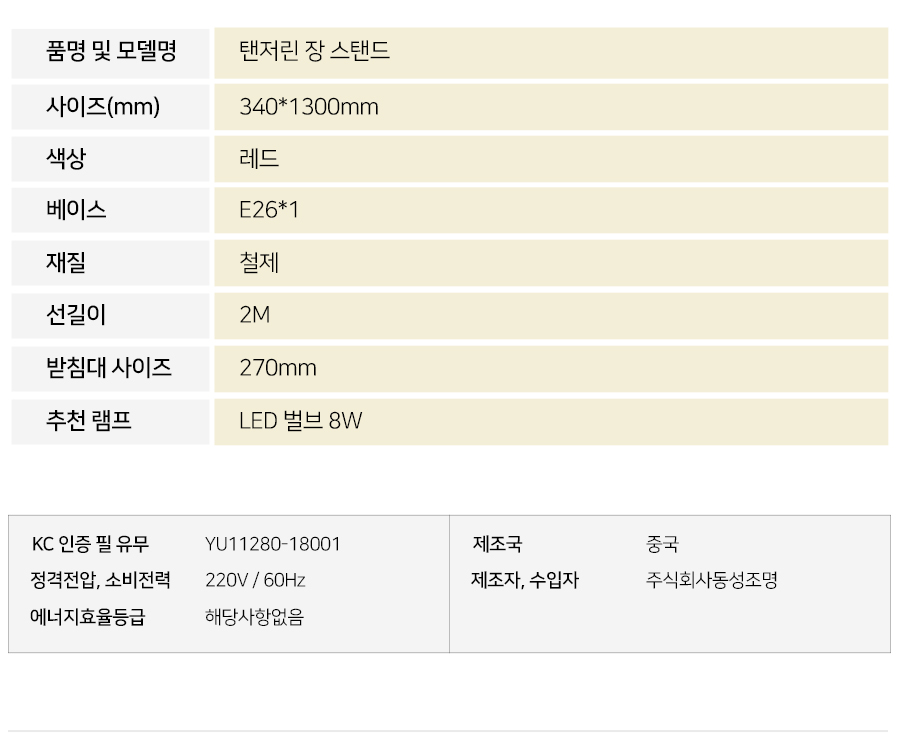900x733 pixels.
Task: Select the 220V / 60Hz rated voltage text
Action: 255,580
